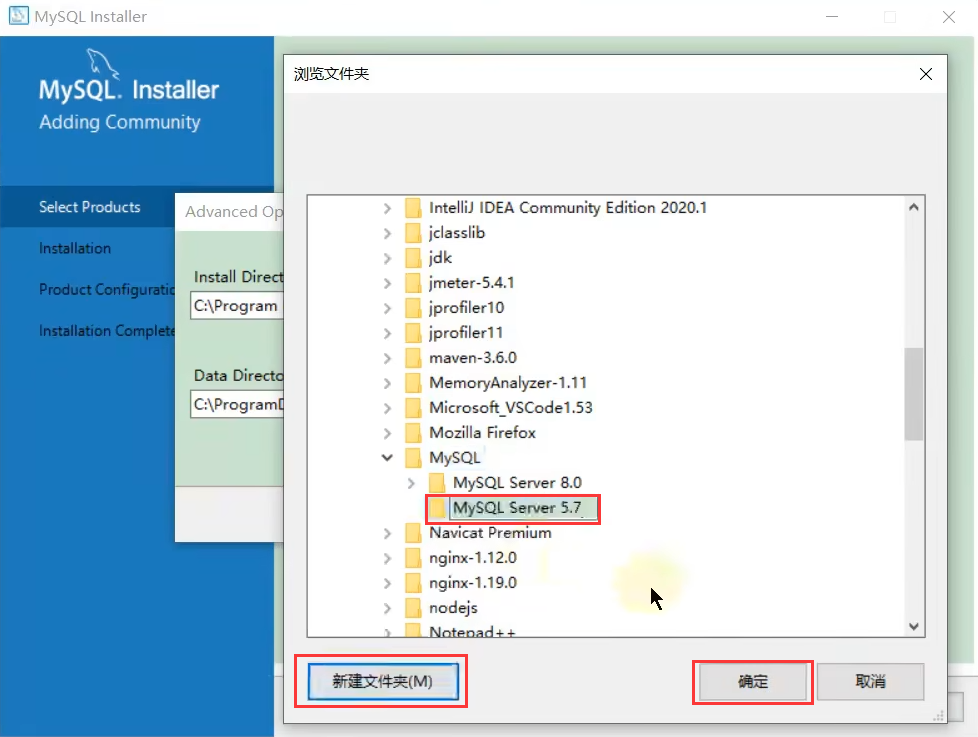978x737 pixels.
Task: Select the 'nginx-1.19.0' folder name
Action: pyautogui.click(x=473, y=582)
